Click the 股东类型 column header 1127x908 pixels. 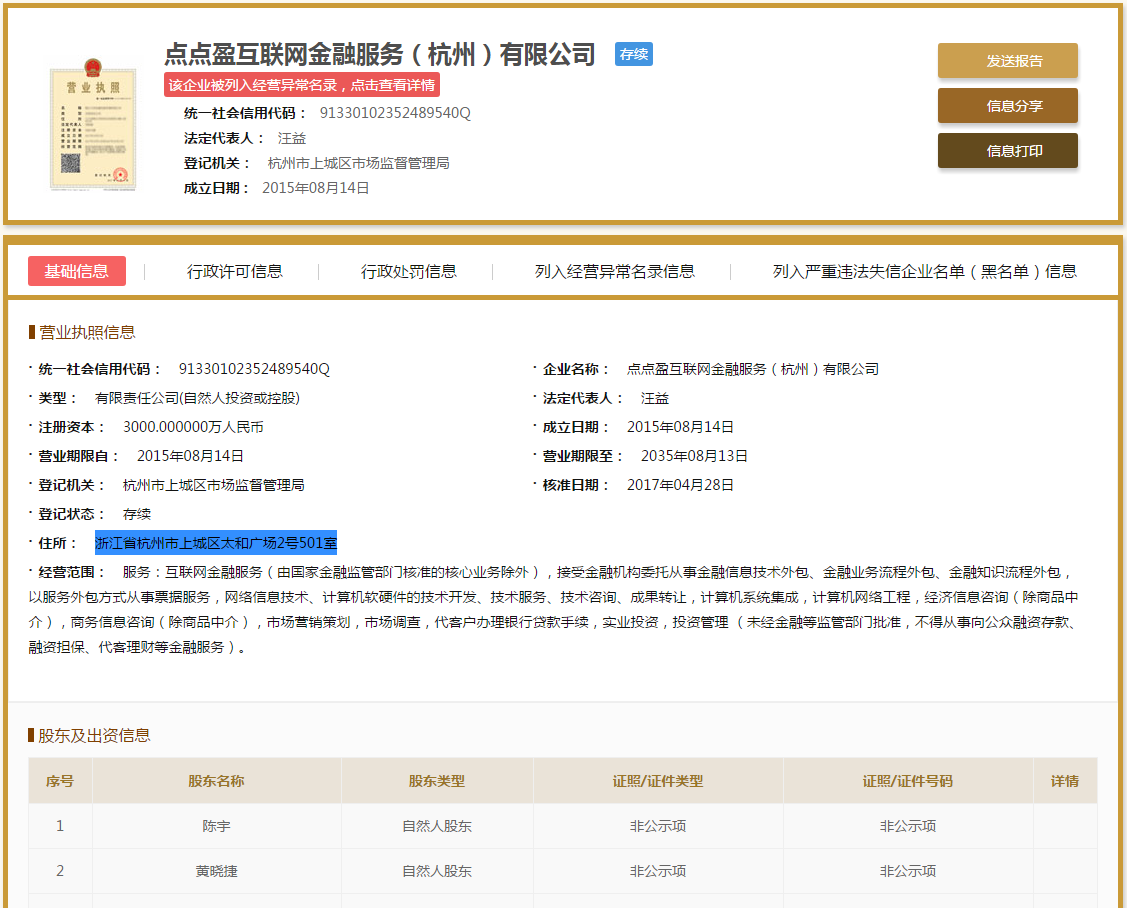coord(436,781)
